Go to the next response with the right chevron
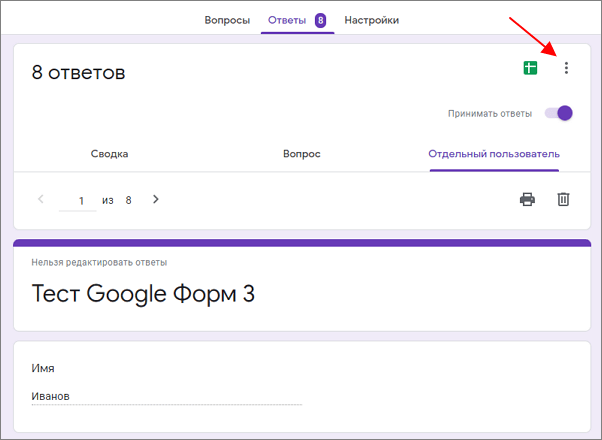Image resolution: width=602 pixels, height=440 pixels. [155, 199]
